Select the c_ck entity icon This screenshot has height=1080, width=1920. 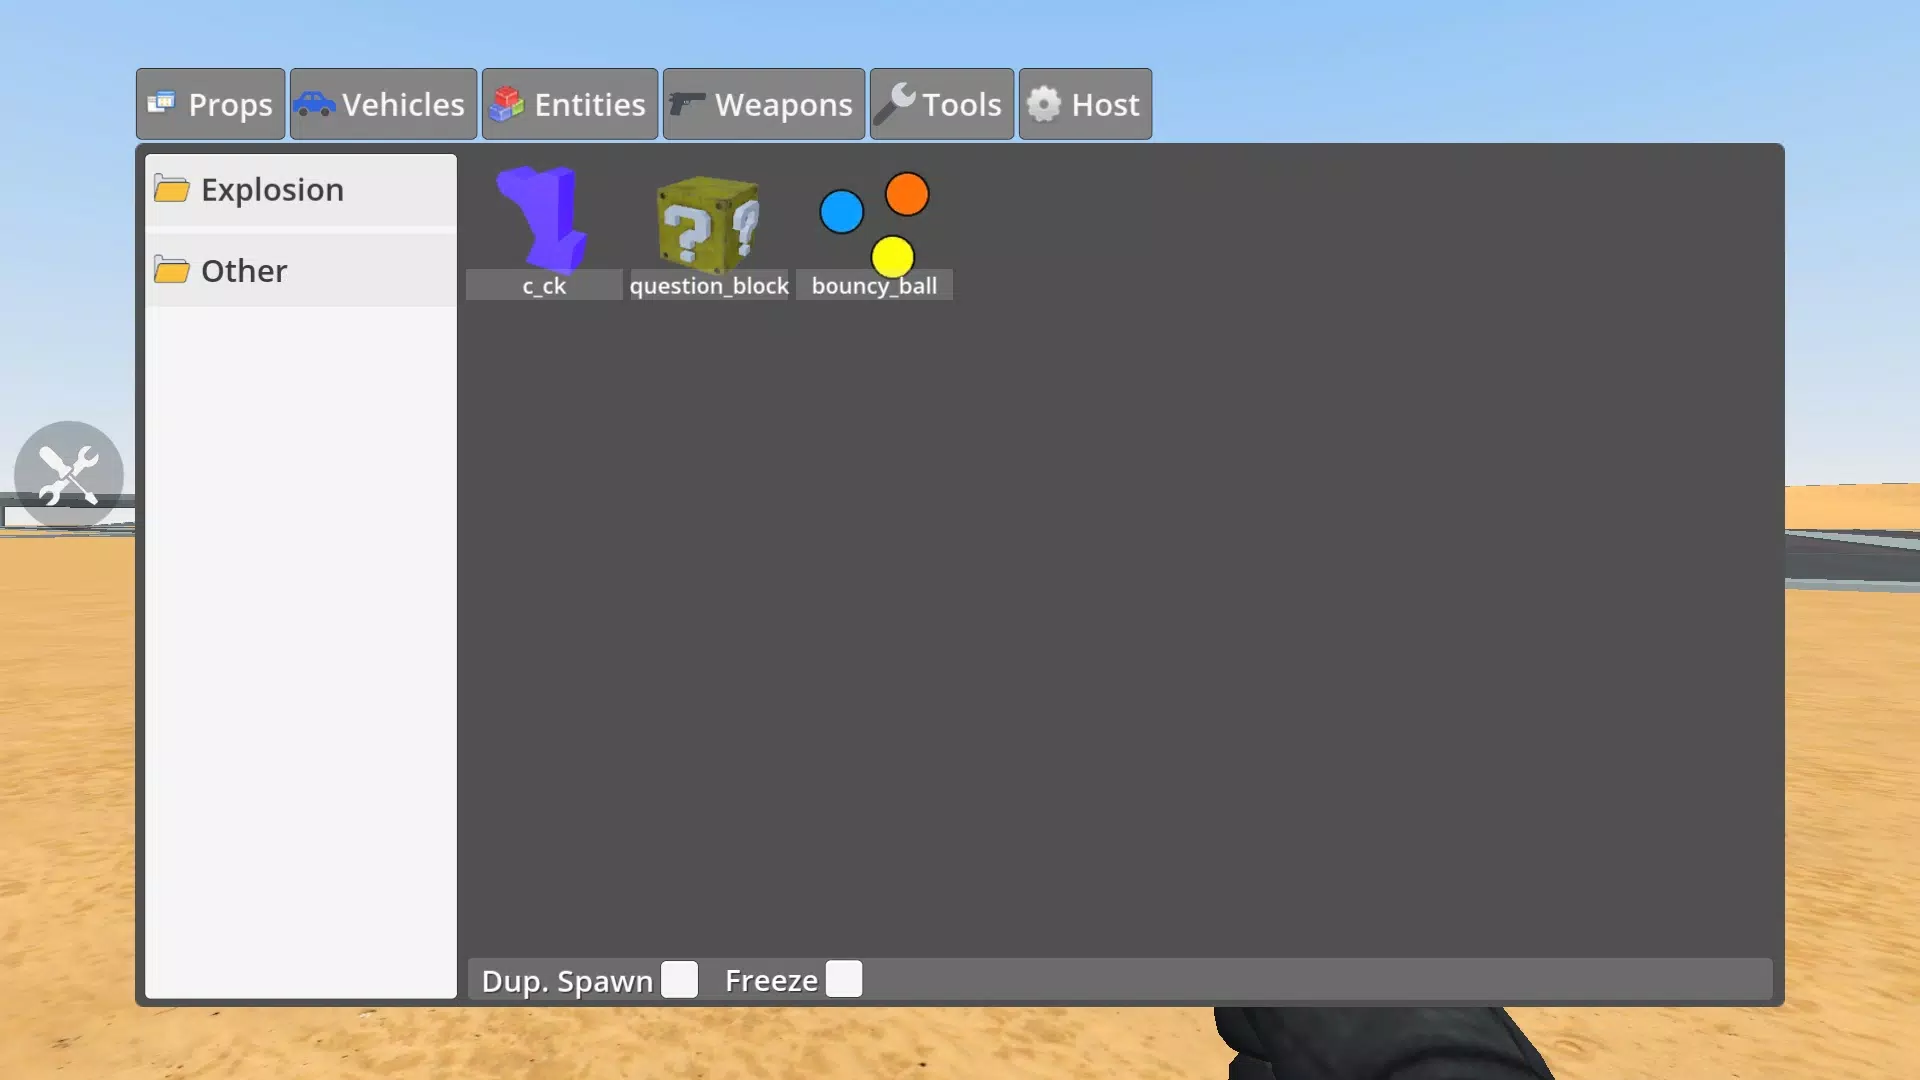point(542,231)
